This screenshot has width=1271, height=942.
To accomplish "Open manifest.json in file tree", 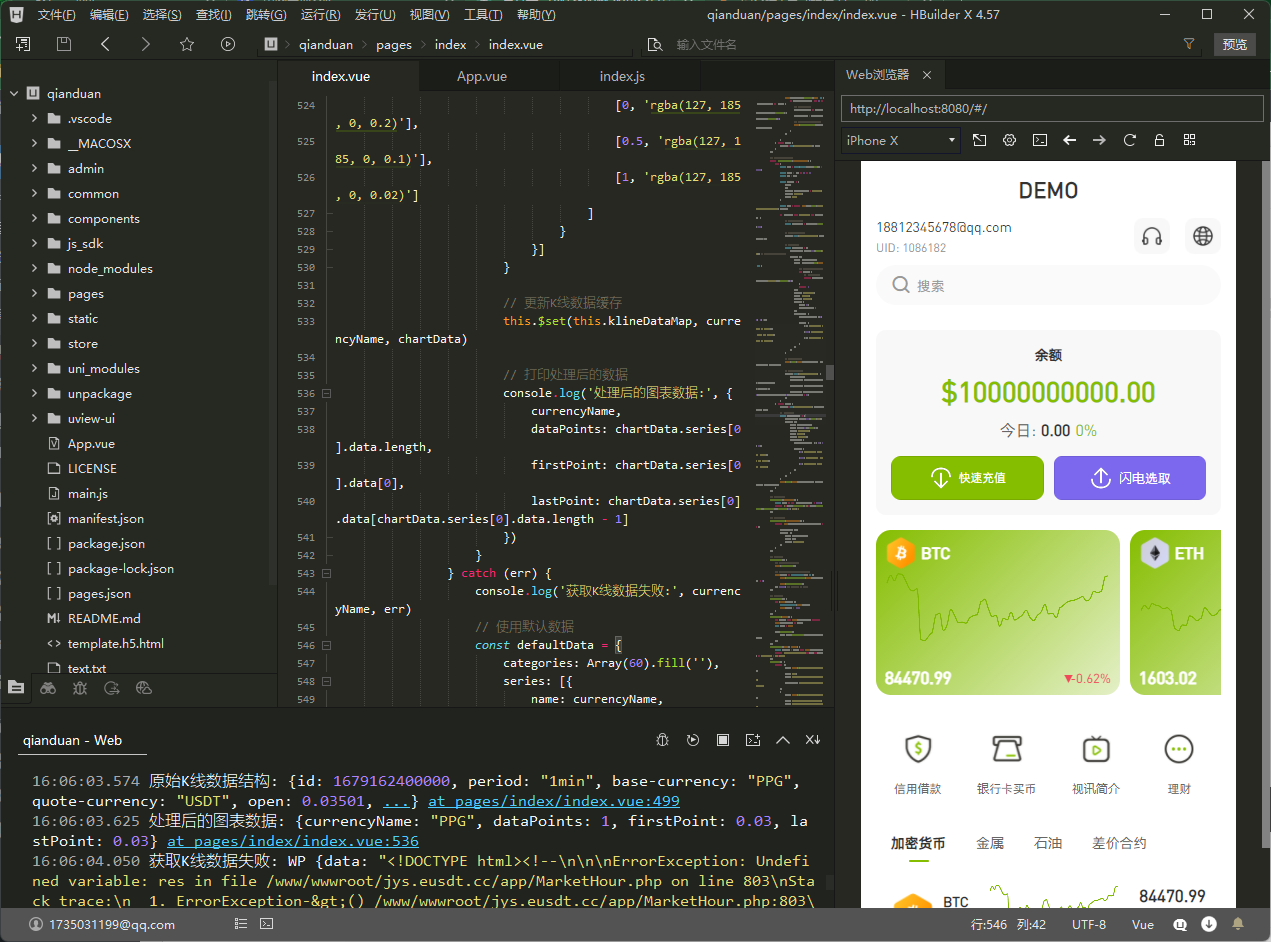I will point(106,519).
